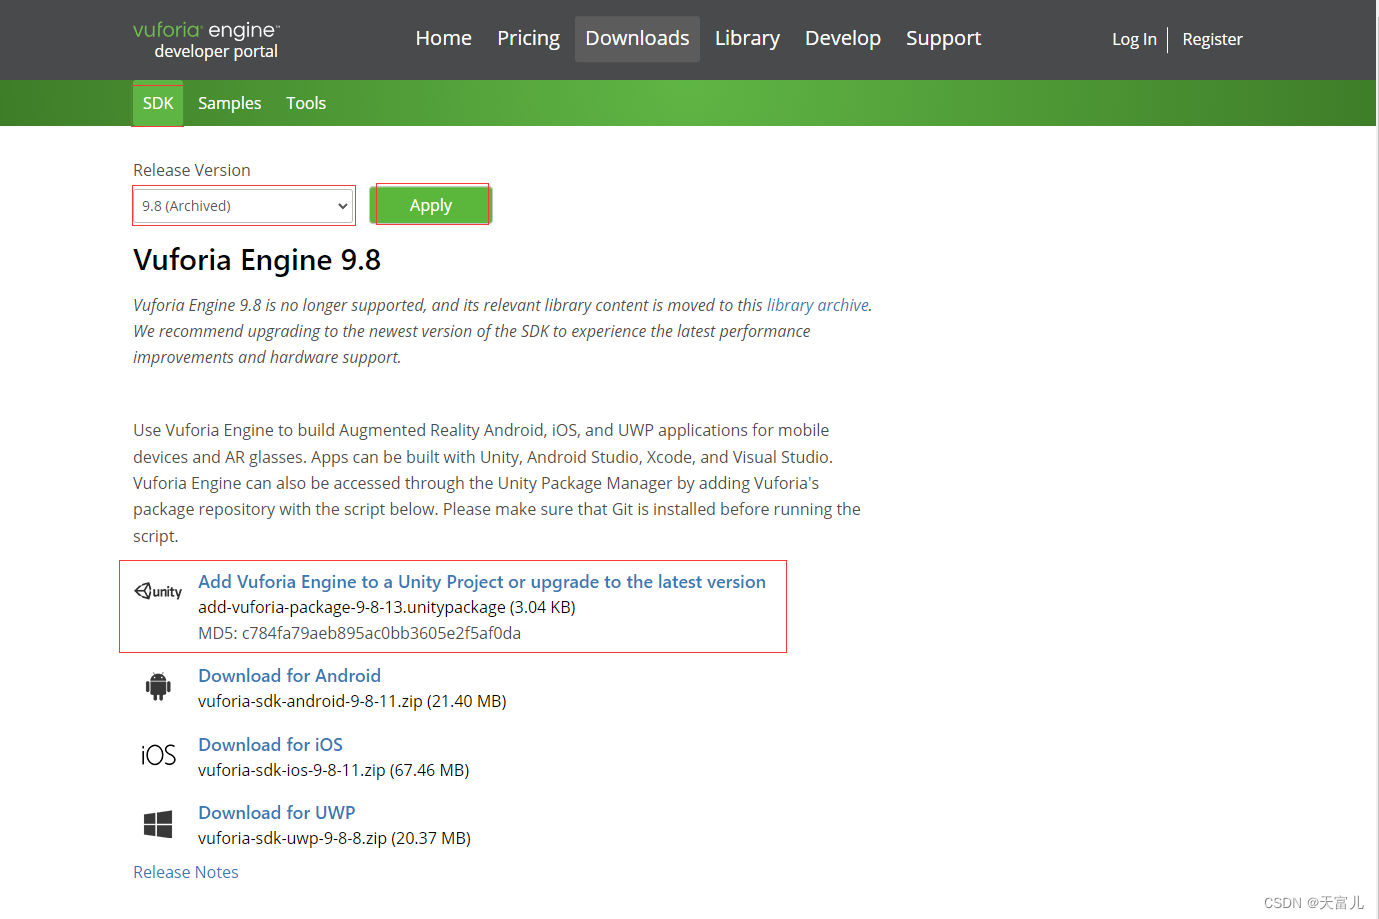This screenshot has height=919, width=1379.
Task: Open the Support menu item
Action: (x=944, y=38)
